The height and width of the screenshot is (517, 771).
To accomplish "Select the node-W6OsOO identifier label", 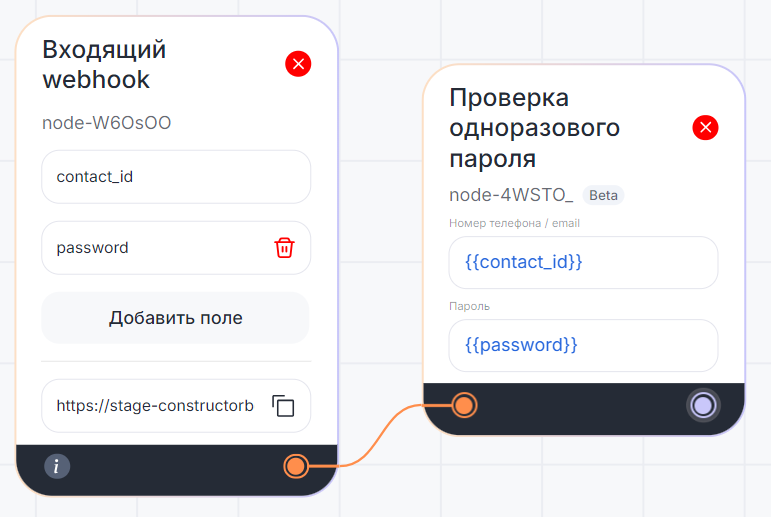I will [x=107, y=123].
